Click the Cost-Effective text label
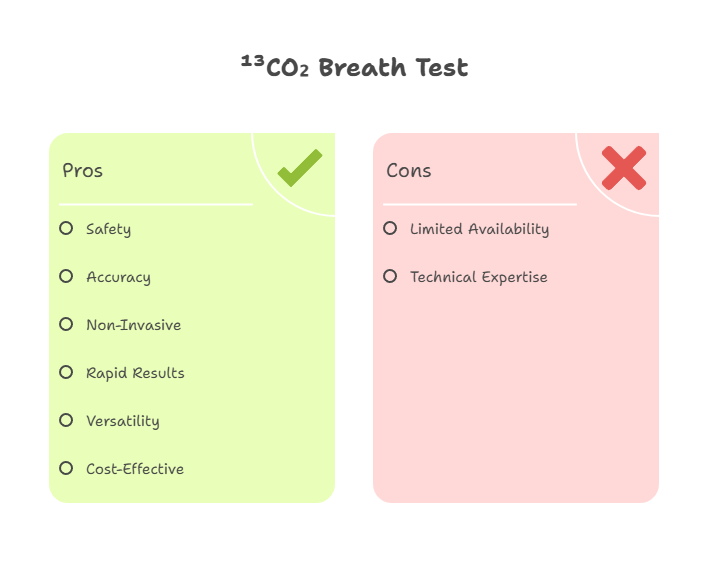708x576 pixels. tap(135, 469)
